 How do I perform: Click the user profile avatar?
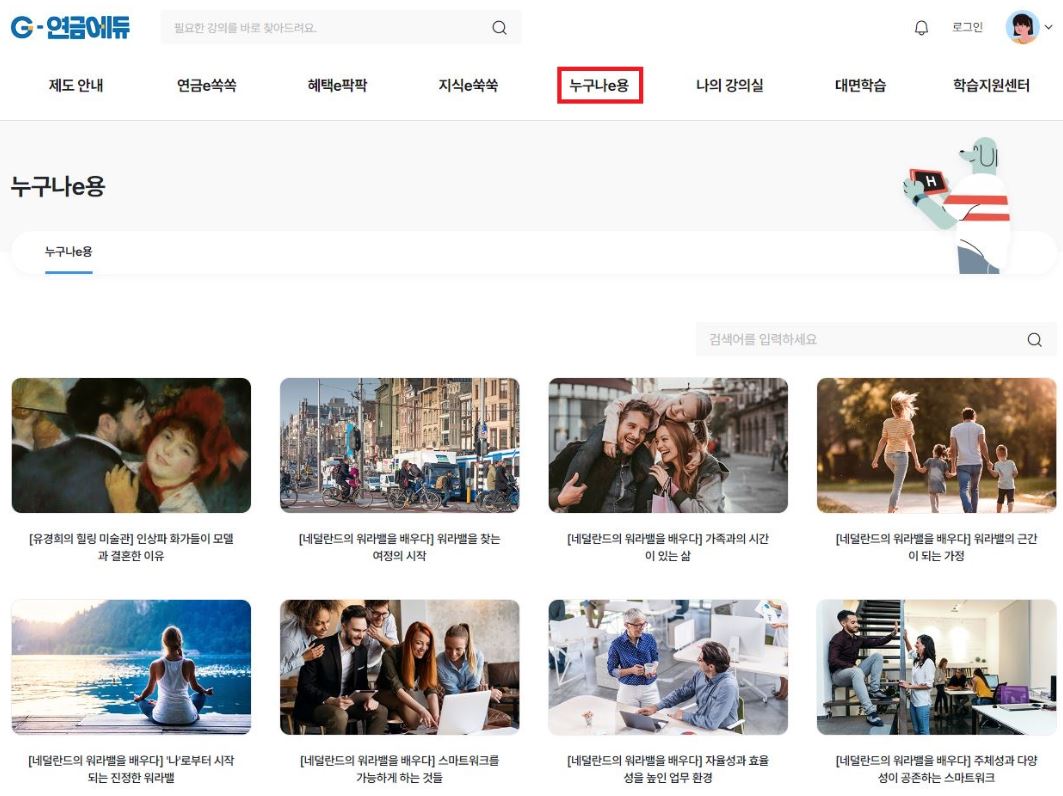coord(1022,28)
